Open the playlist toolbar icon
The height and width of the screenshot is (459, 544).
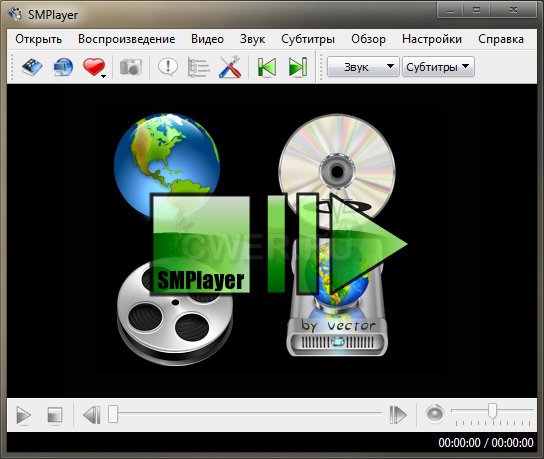click(198, 67)
